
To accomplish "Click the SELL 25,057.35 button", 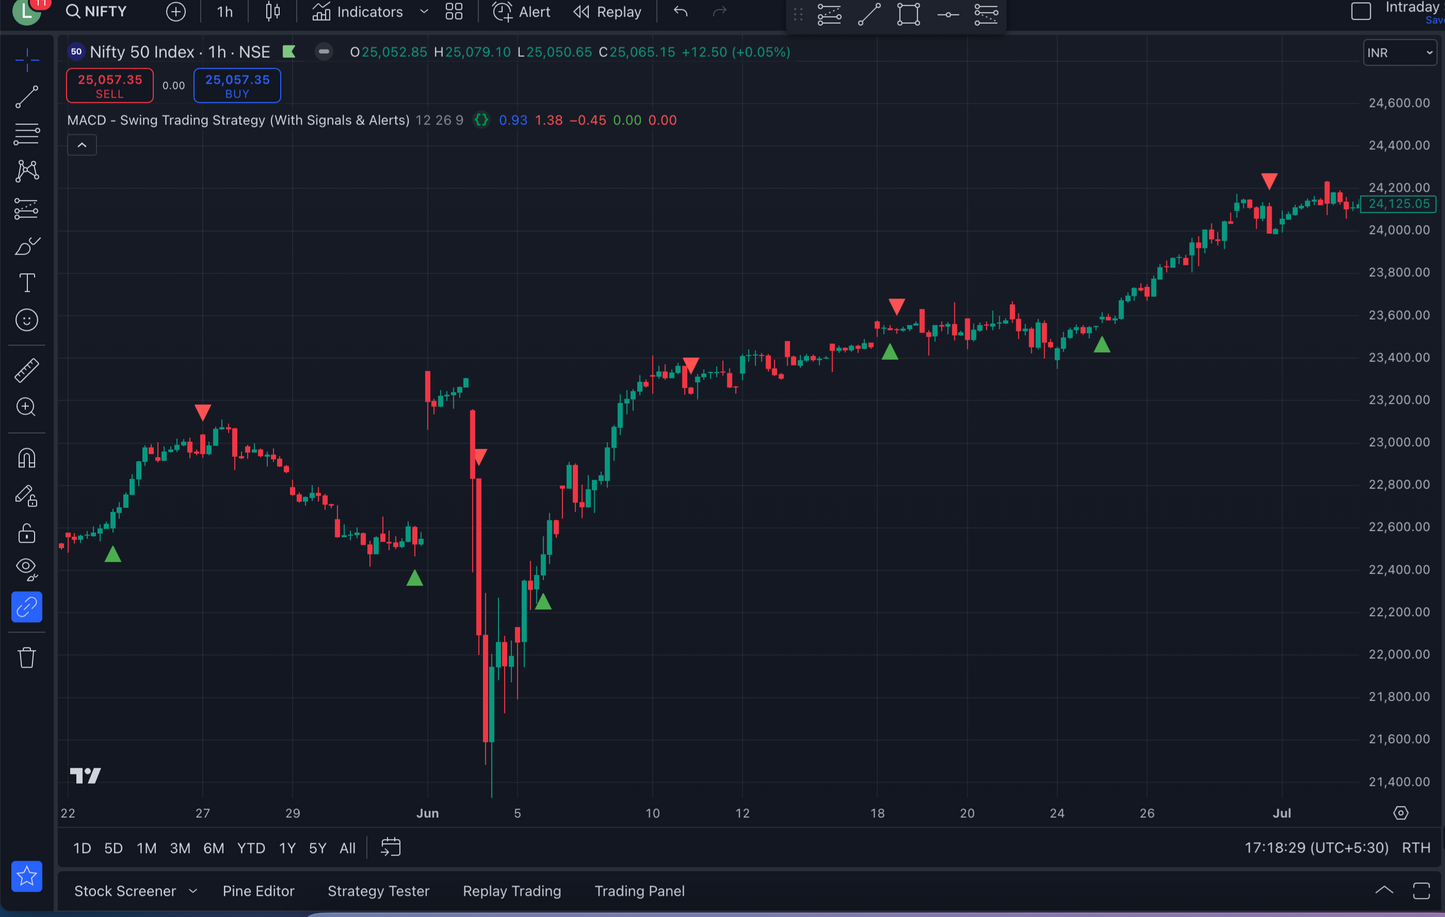I will [110, 85].
